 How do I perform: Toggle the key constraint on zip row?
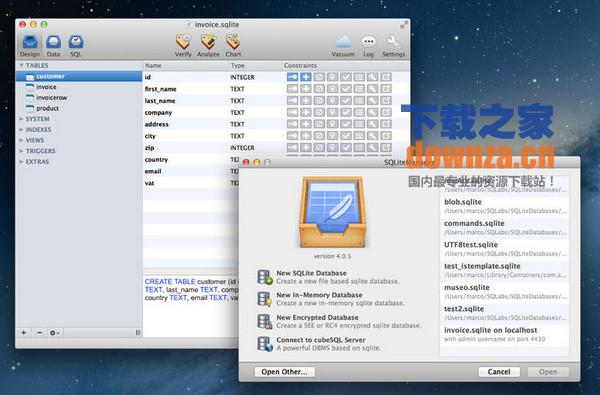(292, 147)
